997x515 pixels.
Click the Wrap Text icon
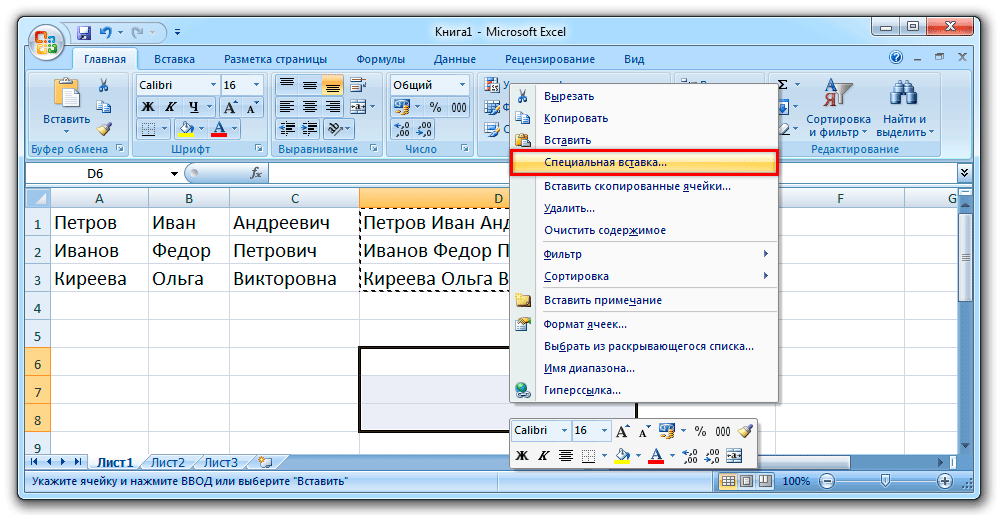tap(359, 85)
